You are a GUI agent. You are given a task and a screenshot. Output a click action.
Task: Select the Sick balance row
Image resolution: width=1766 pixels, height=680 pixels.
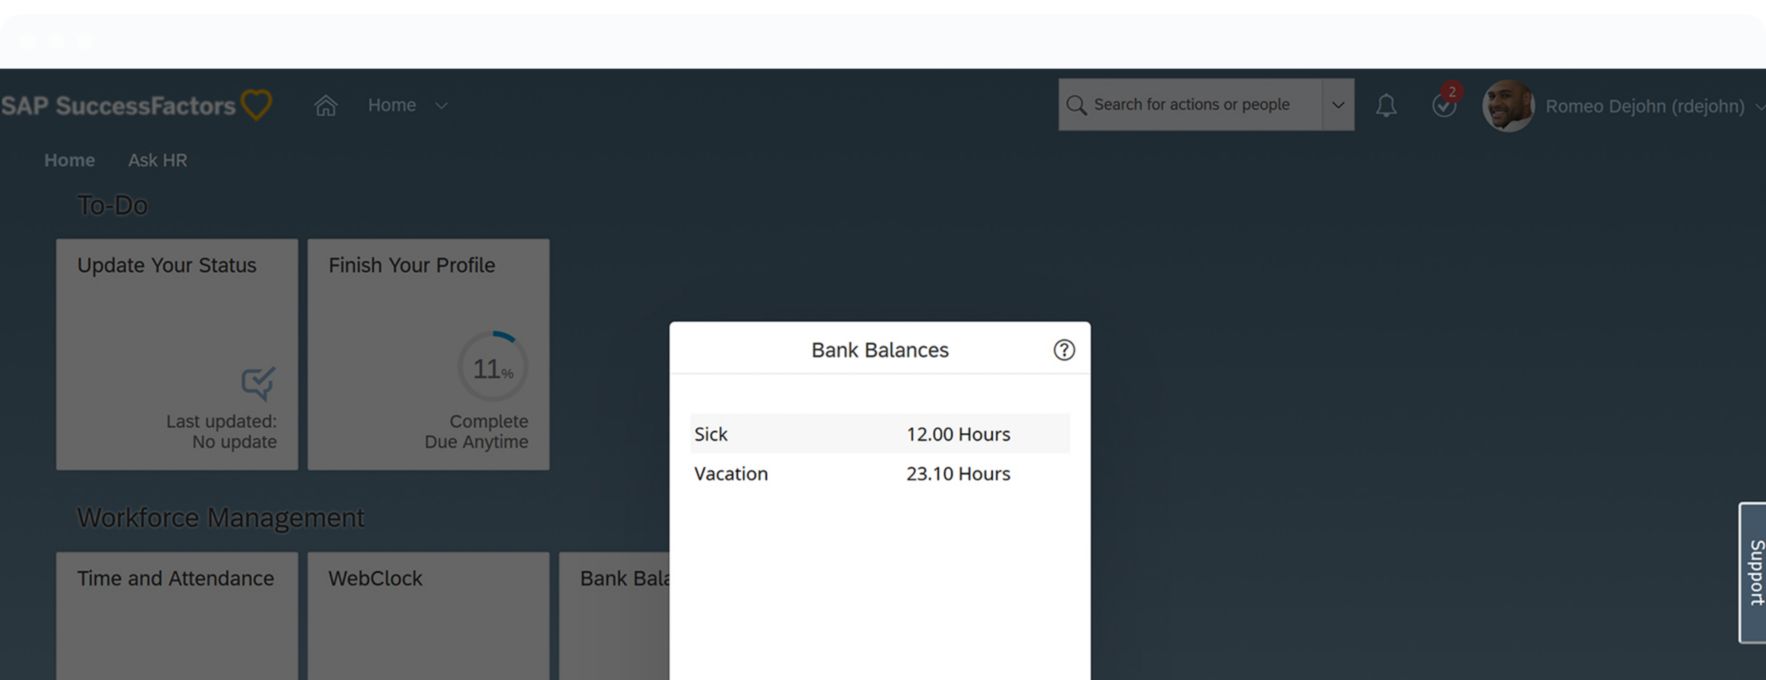pos(879,434)
